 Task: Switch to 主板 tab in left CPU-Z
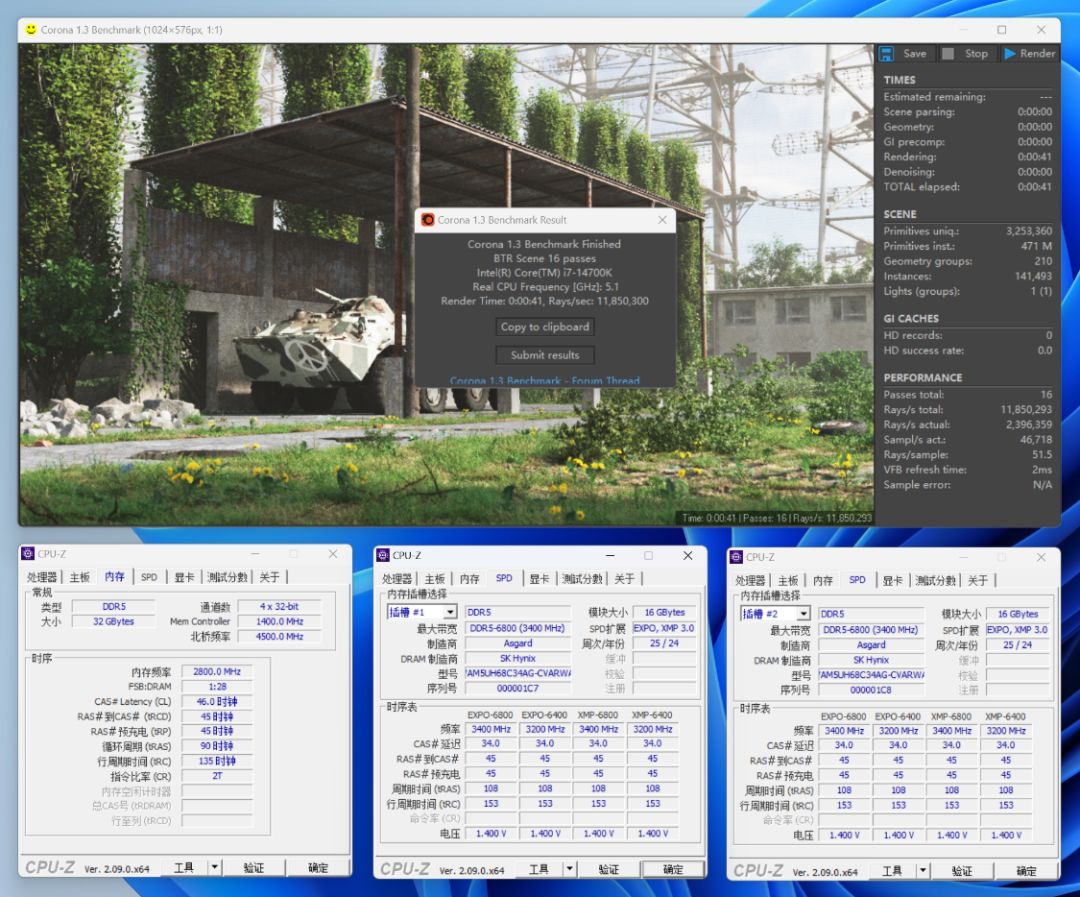(80, 577)
